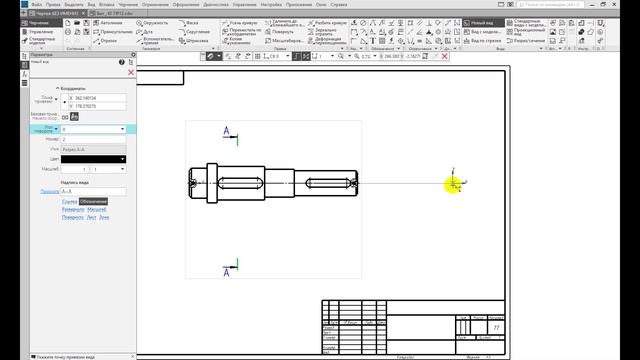The height and width of the screenshot is (360, 640).
Task: Open the Справка menu
Action: [x=339, y=4]
